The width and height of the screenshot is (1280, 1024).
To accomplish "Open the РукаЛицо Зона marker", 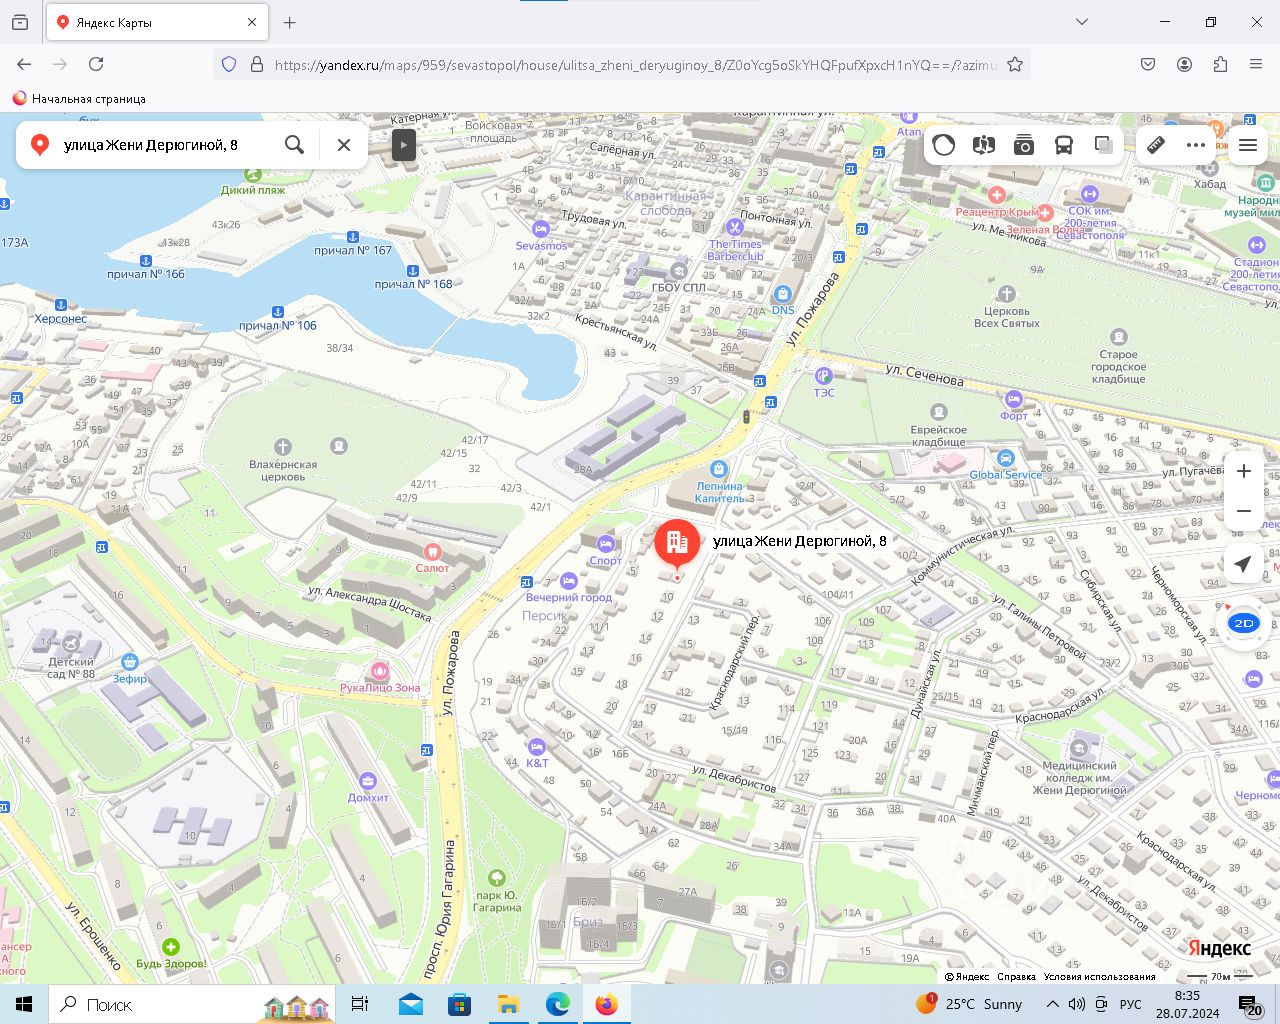I will tap(379, 671).
